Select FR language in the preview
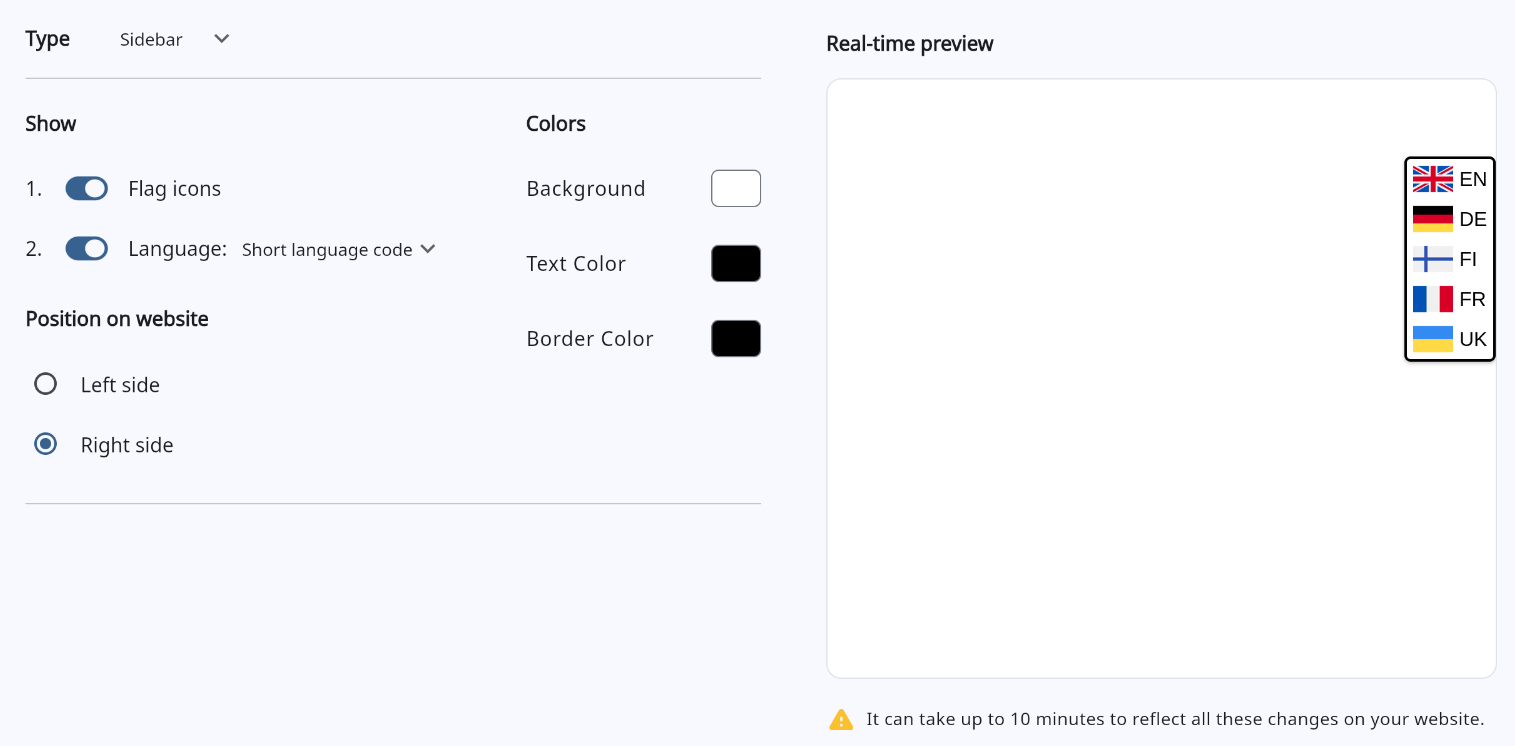The width and height of the screenshot is (1515, 746). [1472, 299]
